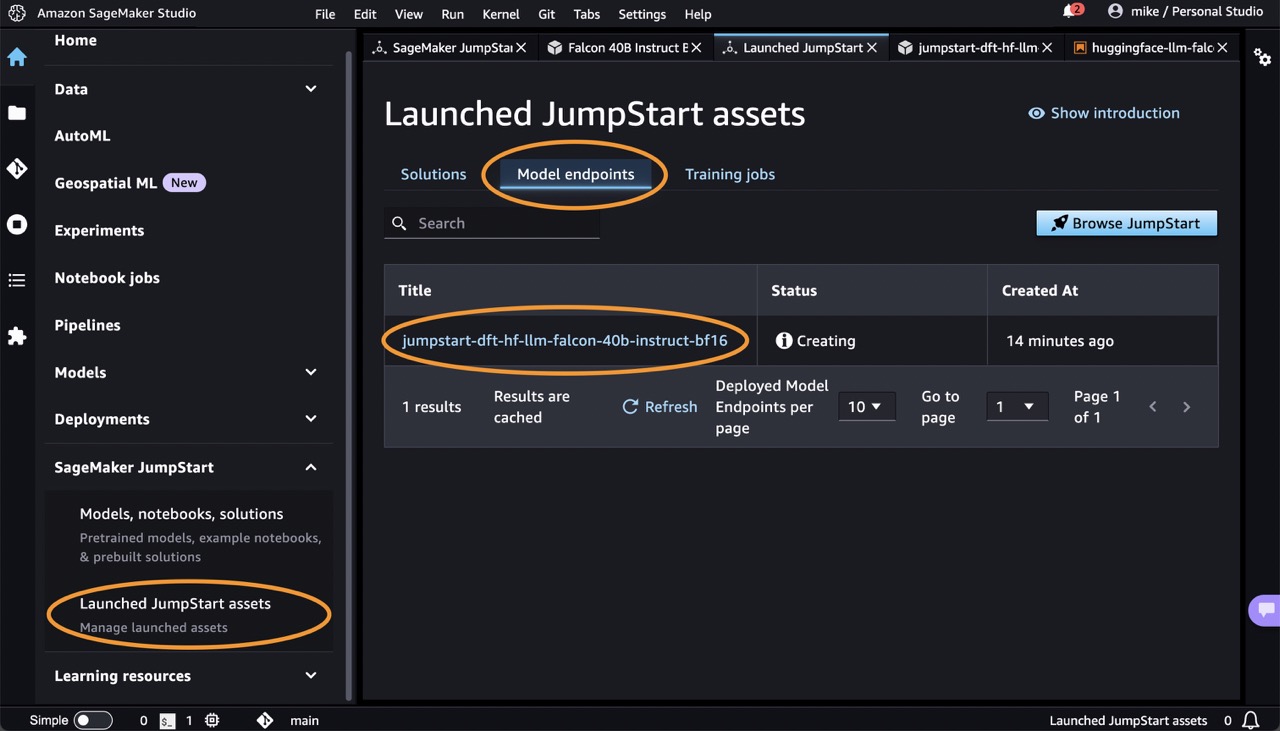1280x731 pixels.
Task: Click the Browse JumpStart button
Action: [1127, 223]
